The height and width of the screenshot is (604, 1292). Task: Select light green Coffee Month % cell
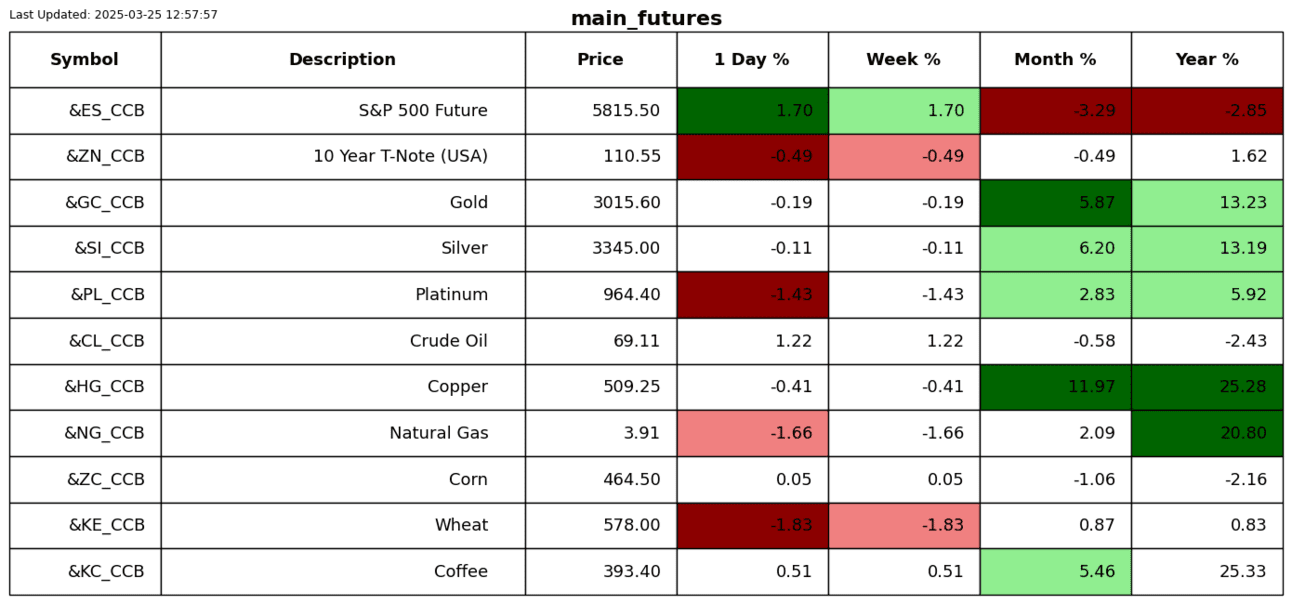click(x=1055, y=571)
